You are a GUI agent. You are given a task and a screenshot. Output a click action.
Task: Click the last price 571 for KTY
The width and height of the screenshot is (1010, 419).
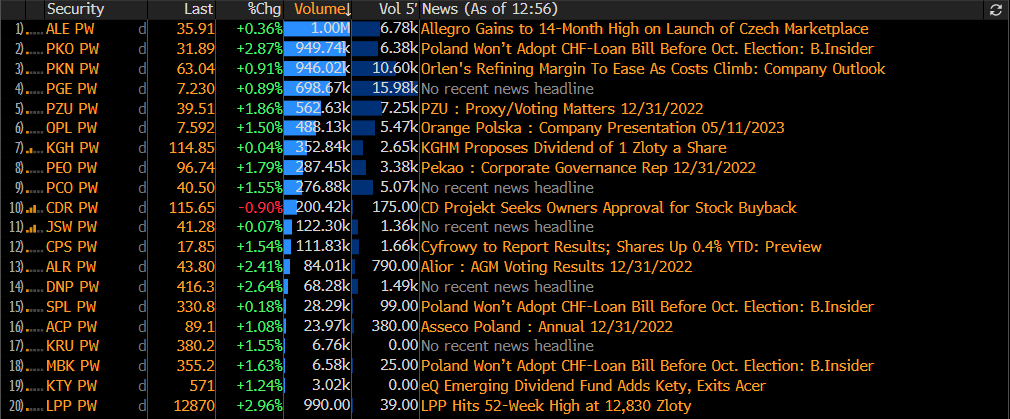coord(203,386)
